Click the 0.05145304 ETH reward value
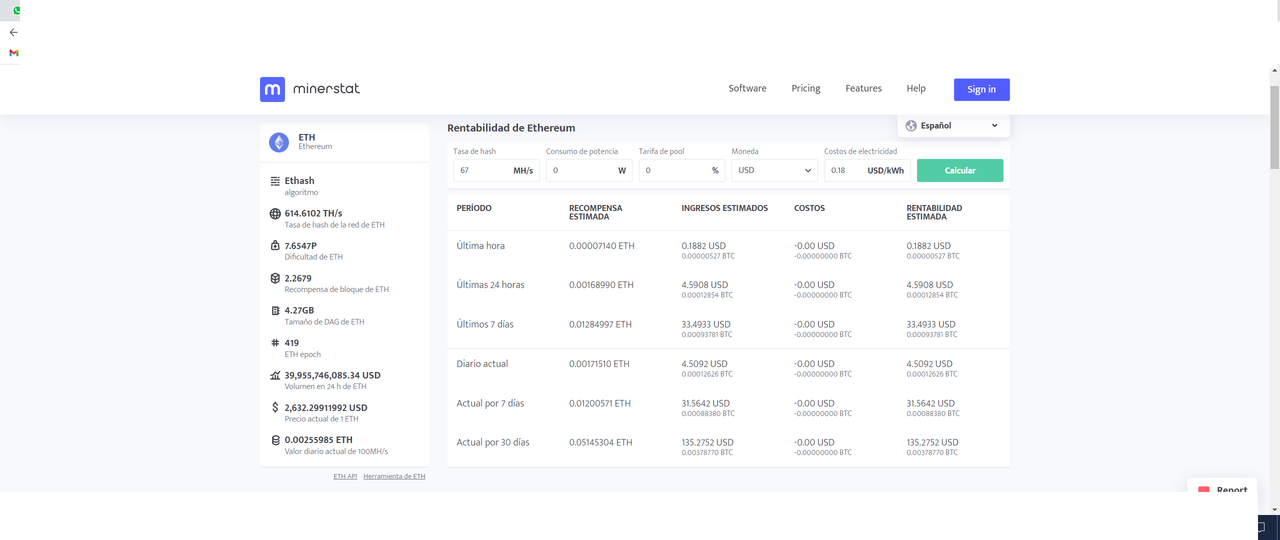 tap(601, 443)
